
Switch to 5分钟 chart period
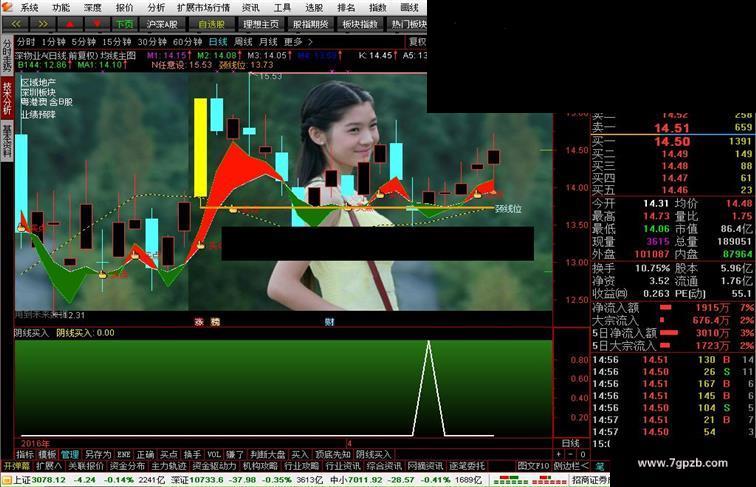click(83, 42)
